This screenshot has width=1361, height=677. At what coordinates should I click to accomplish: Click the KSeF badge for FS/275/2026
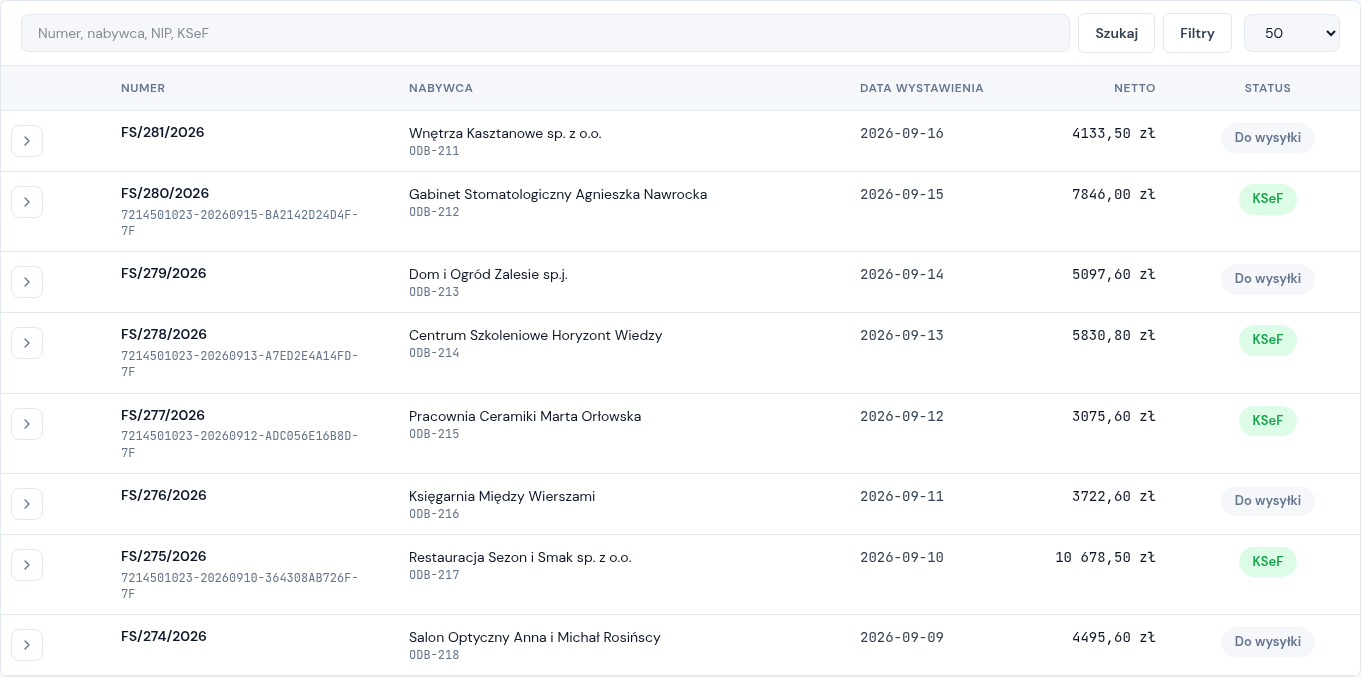(x=1268, y=562)
